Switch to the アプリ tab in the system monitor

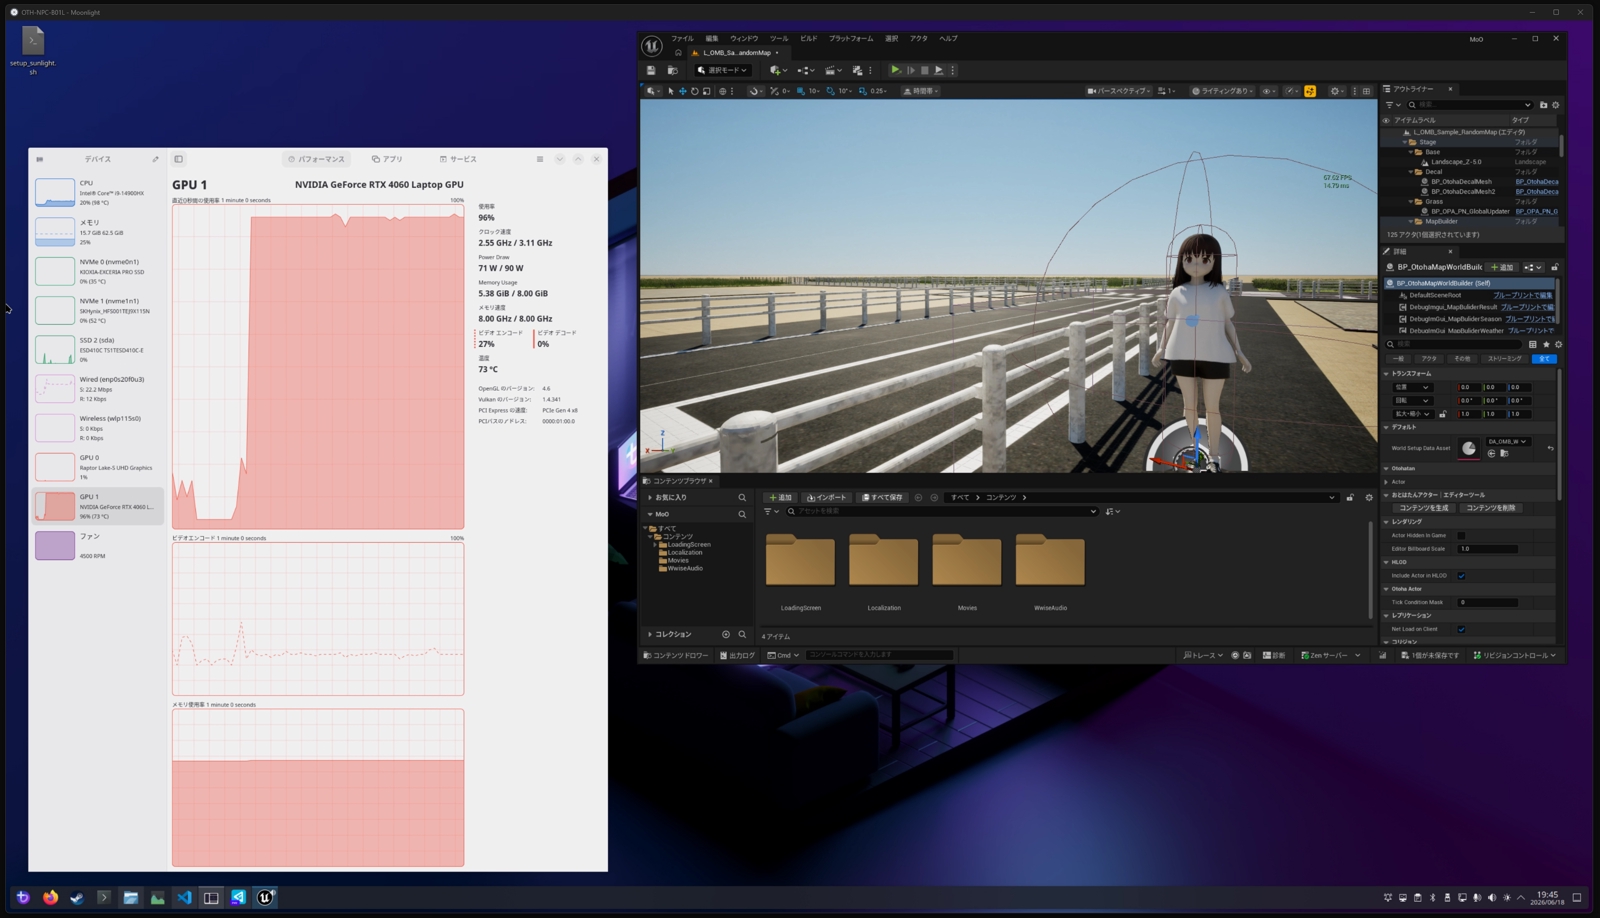coord(387,159)
